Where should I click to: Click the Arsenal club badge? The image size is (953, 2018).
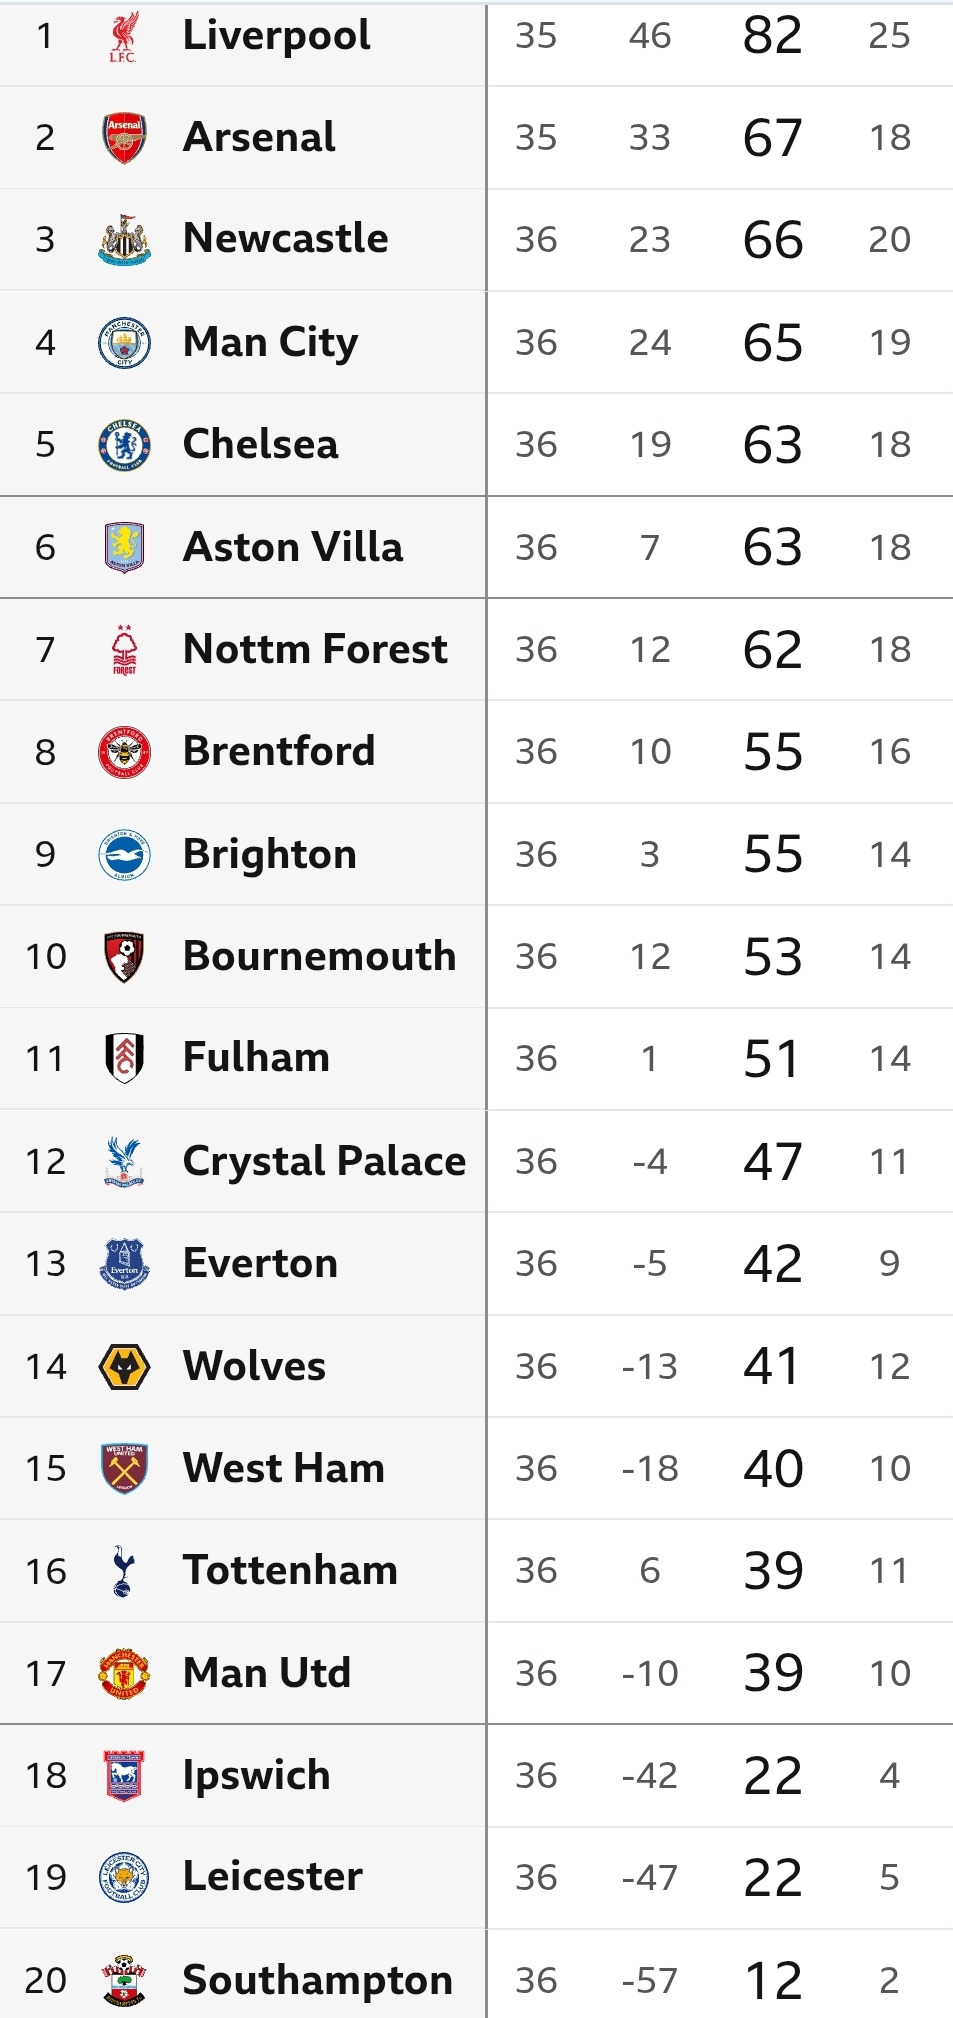124,138
